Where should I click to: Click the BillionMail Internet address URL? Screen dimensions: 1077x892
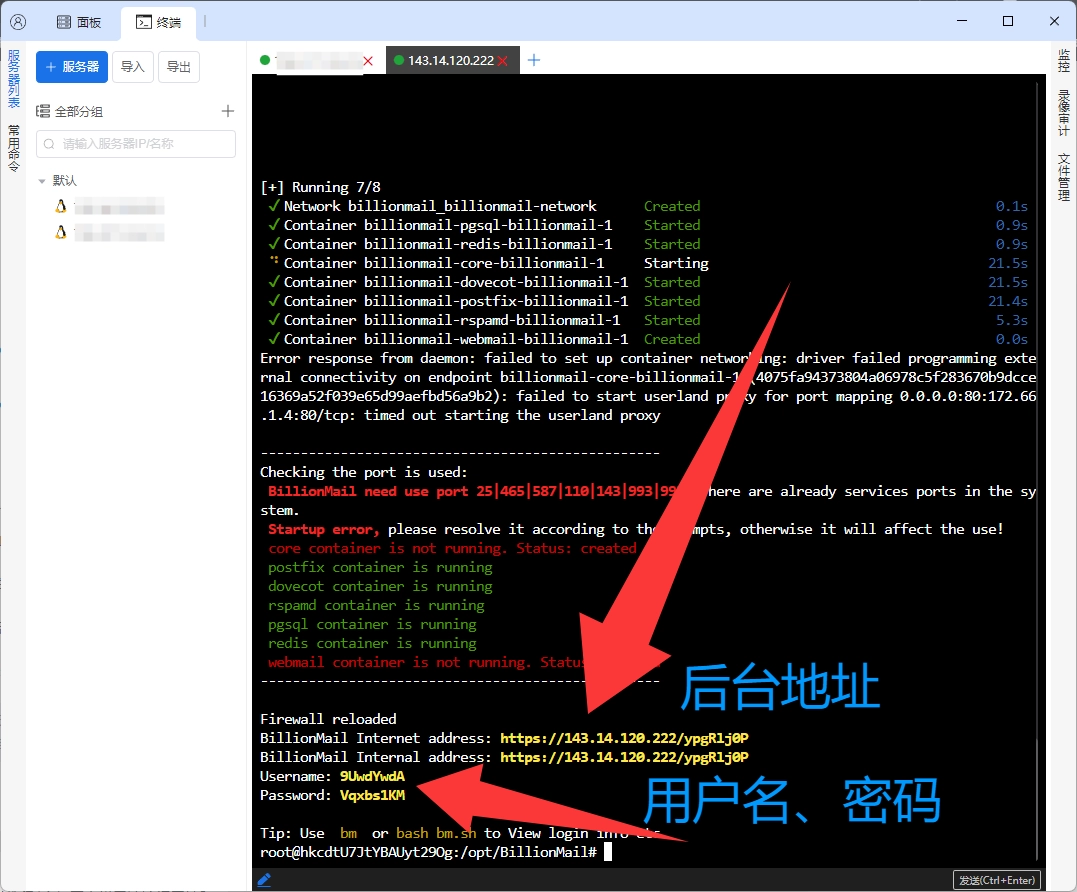tap(624, 738)
